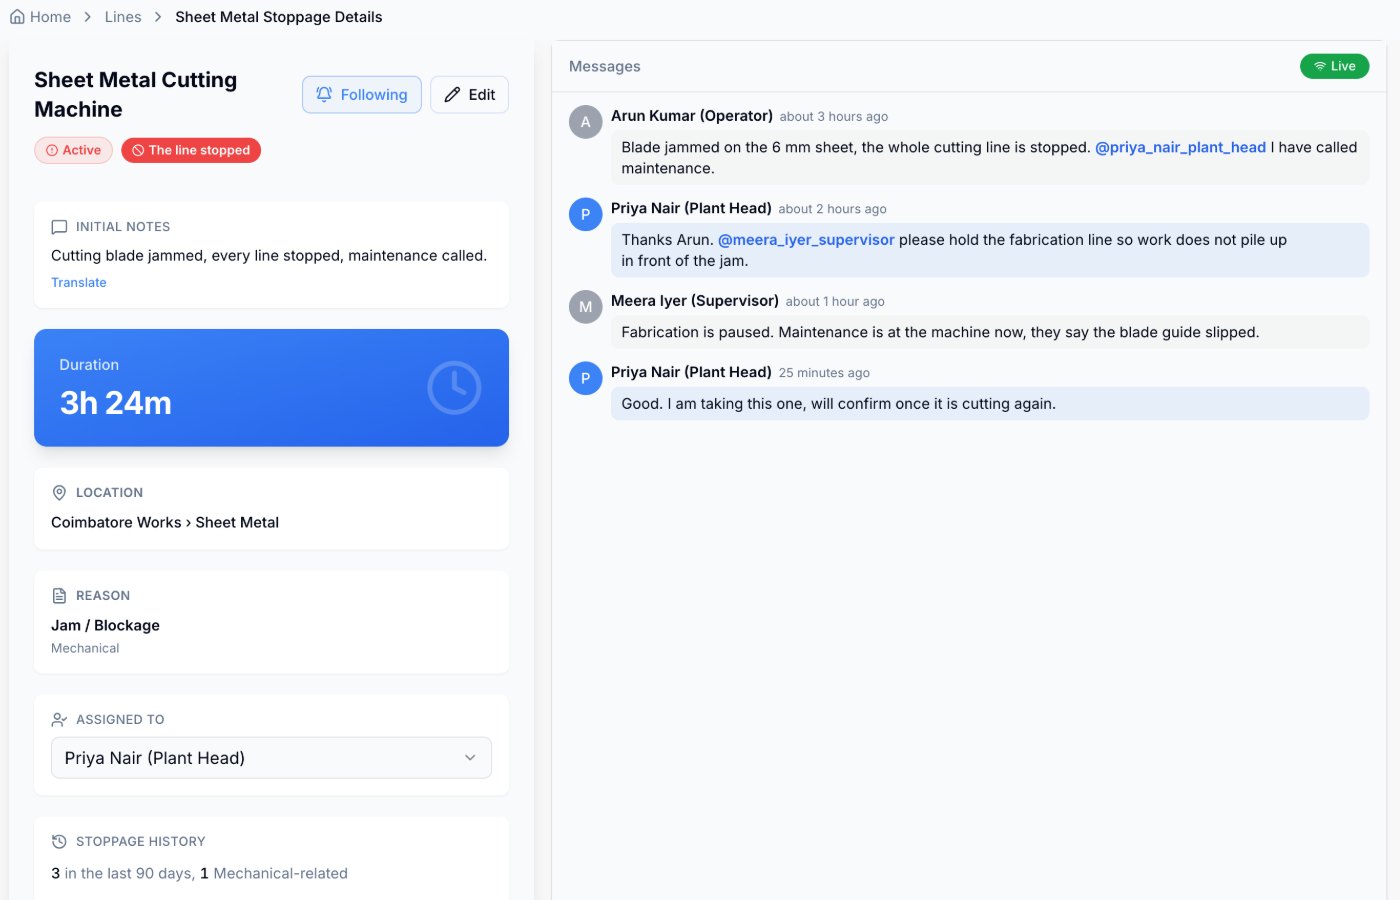Image resolution: width=1400 pixels, height=900 pixels.
Task: Click the Reason document icon
Action: pyautogui.click(x=59, y=595)
